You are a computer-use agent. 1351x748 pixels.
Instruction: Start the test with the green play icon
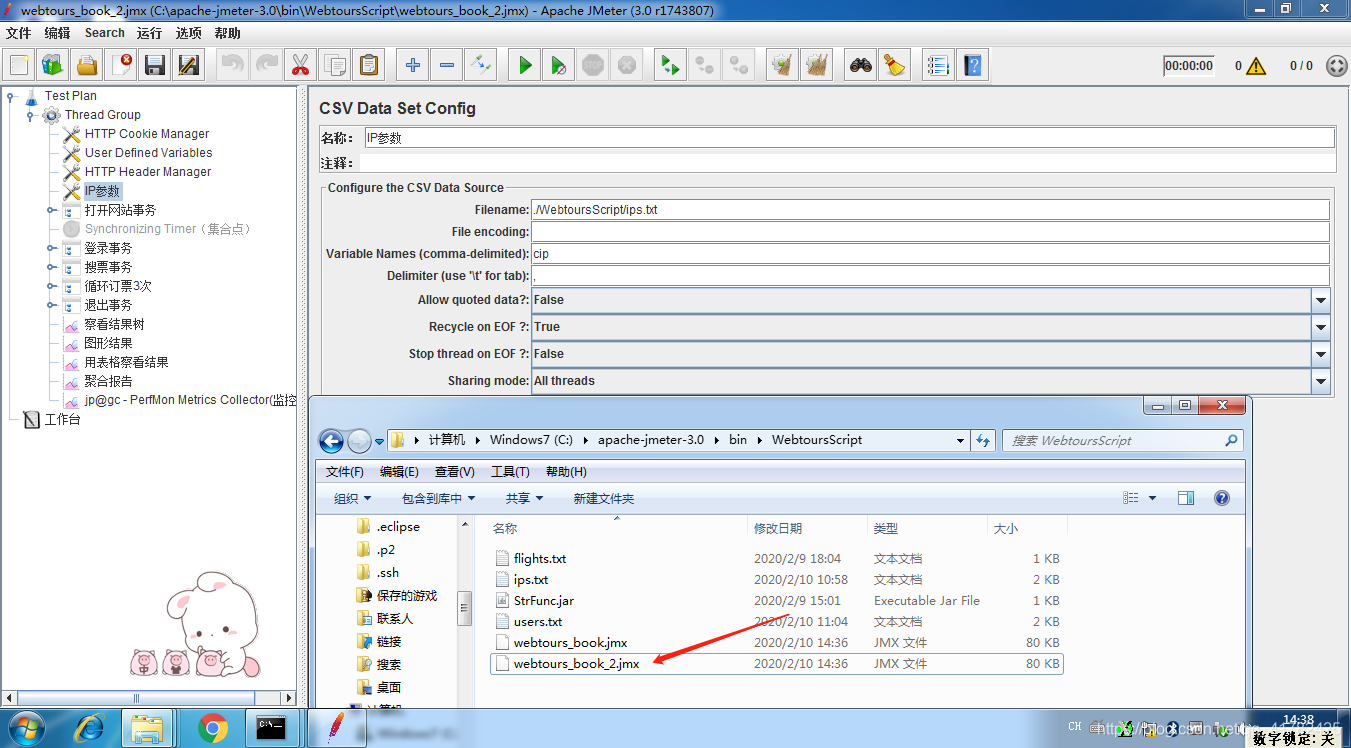click(524, 66)
